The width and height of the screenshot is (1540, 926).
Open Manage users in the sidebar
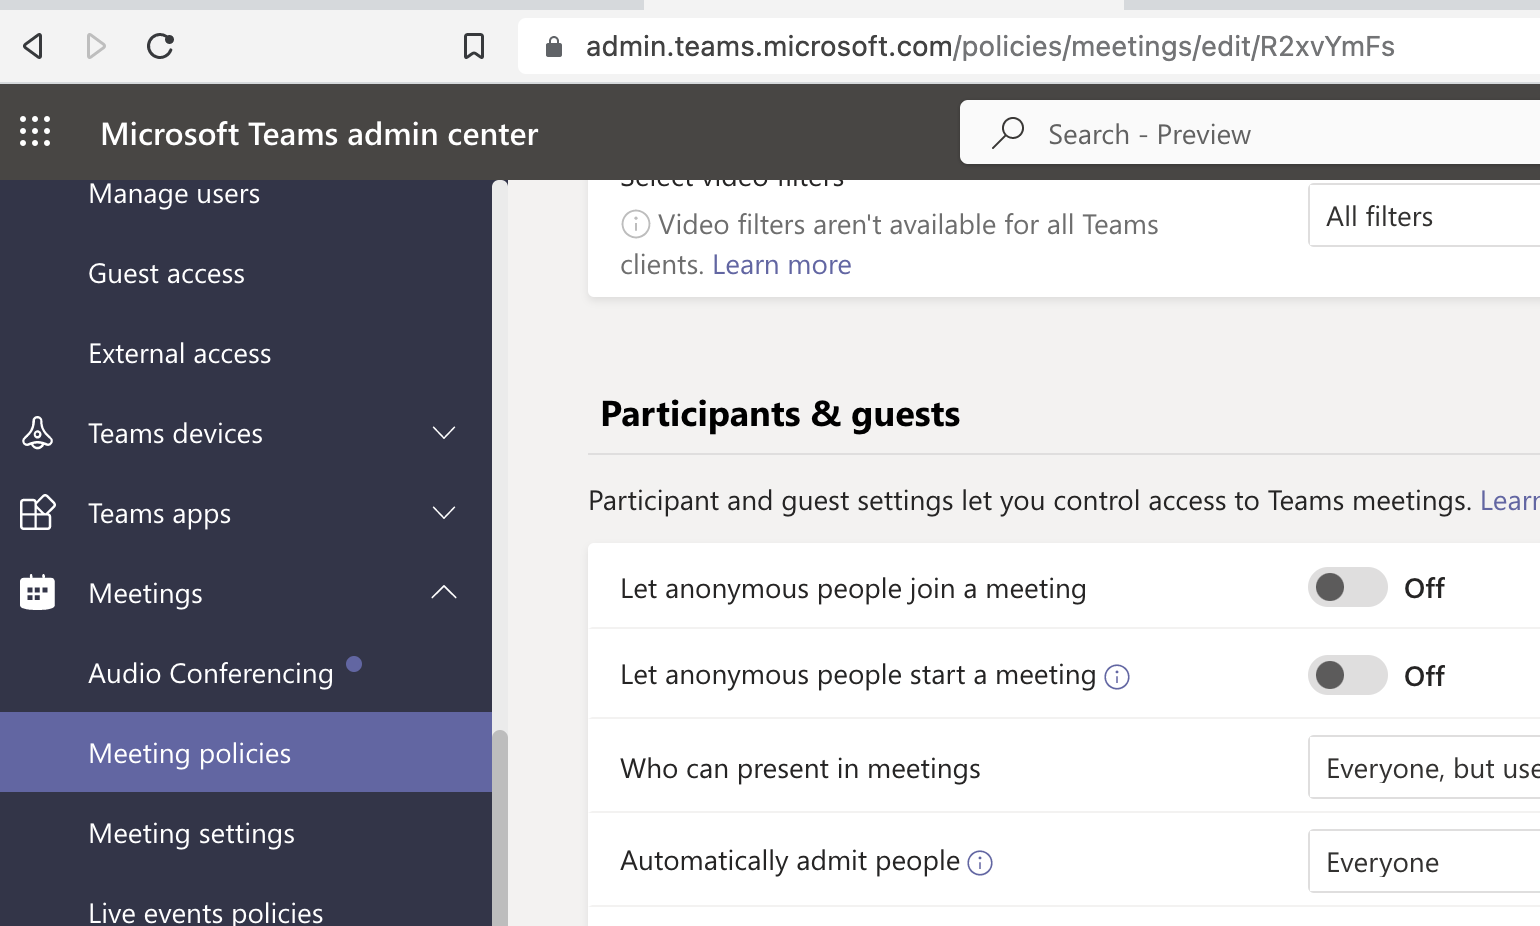[x=174, y=194]
